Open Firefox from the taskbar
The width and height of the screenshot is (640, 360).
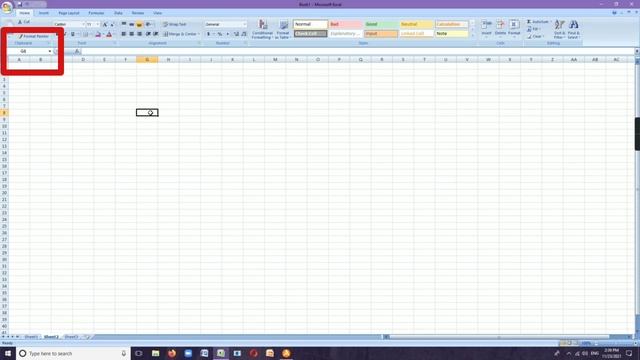coord(172,353)
